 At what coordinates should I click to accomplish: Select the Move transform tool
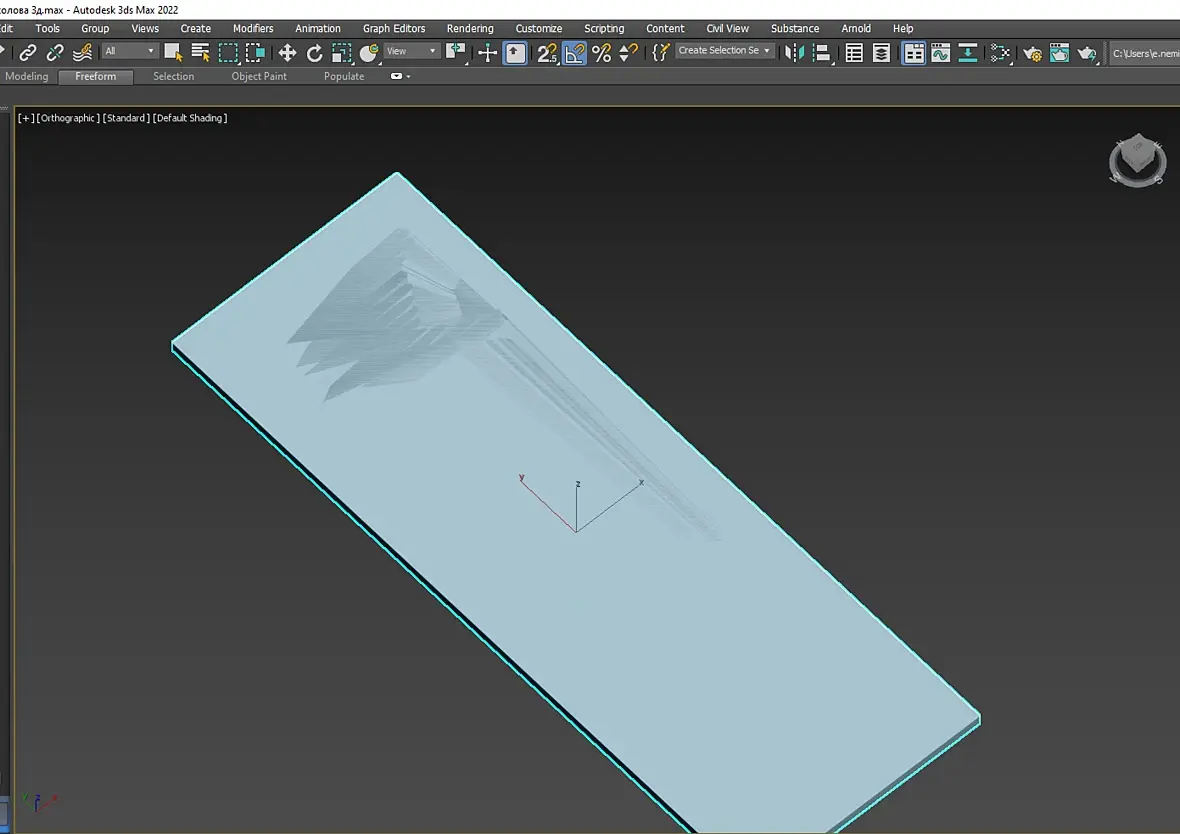[287, 53]
